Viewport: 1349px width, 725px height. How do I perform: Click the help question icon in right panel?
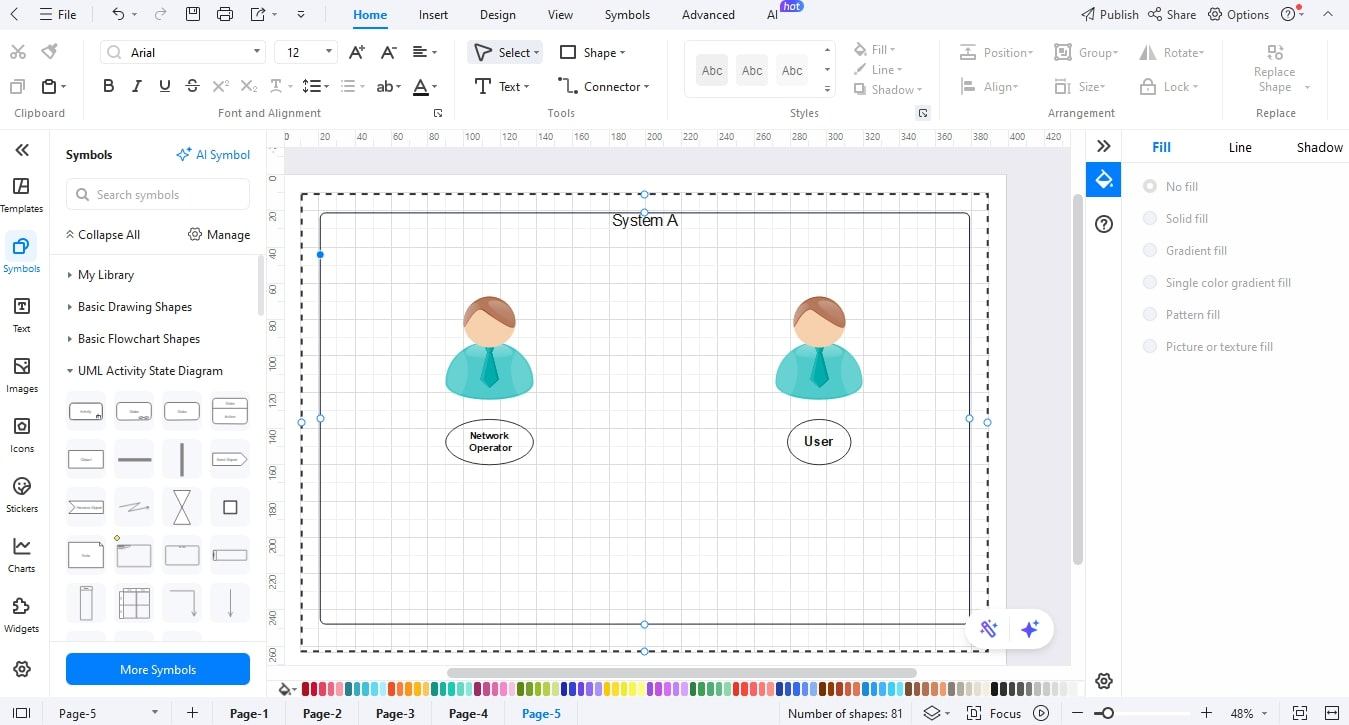pyautogui.click(x=1104, y=224)
